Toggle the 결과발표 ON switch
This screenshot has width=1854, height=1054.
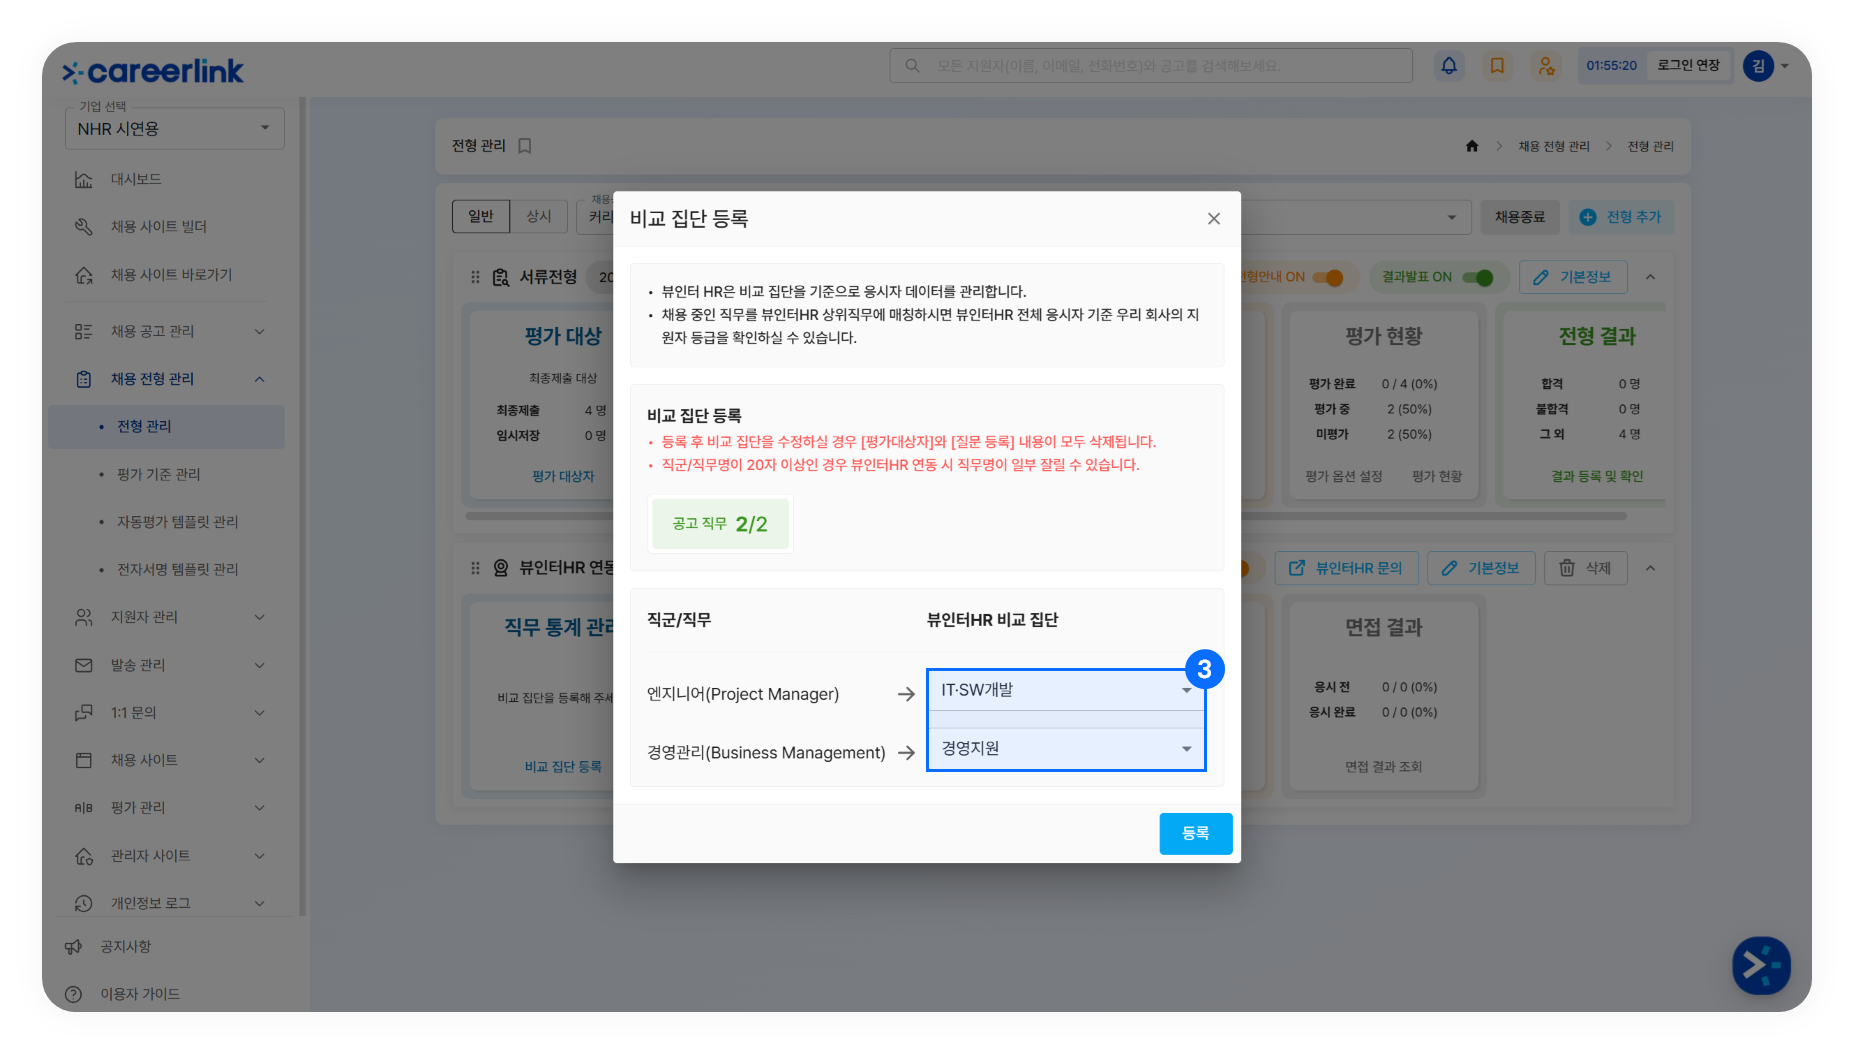[x=1478, y=277]
